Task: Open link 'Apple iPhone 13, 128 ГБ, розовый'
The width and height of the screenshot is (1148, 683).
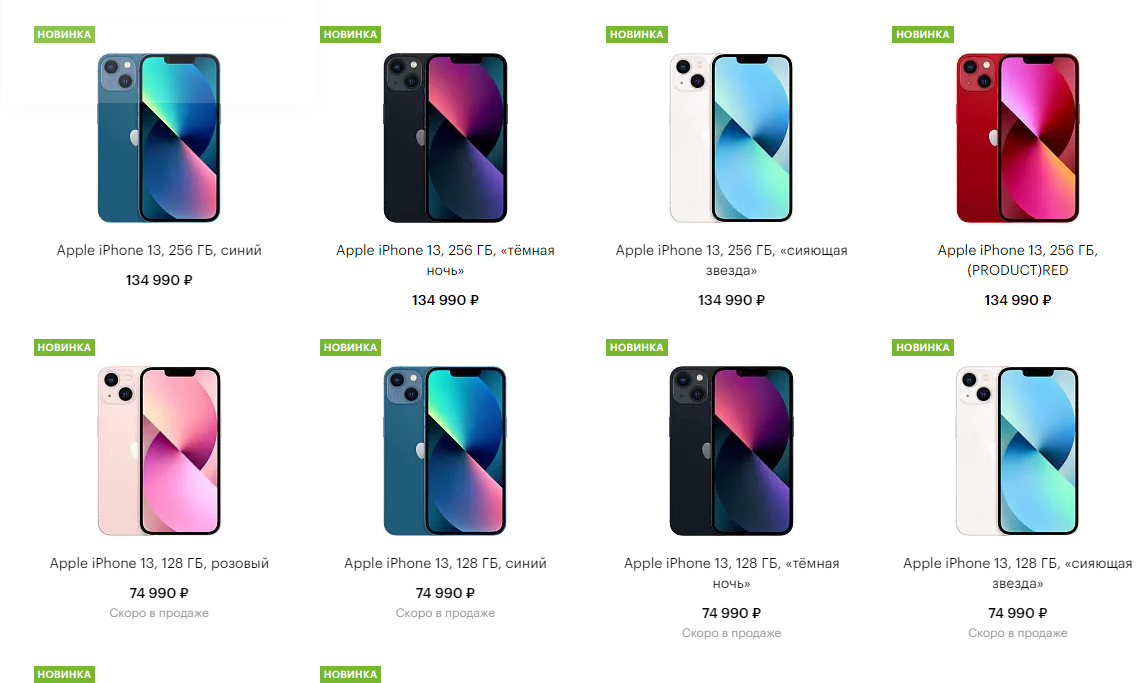Action: 159,563
